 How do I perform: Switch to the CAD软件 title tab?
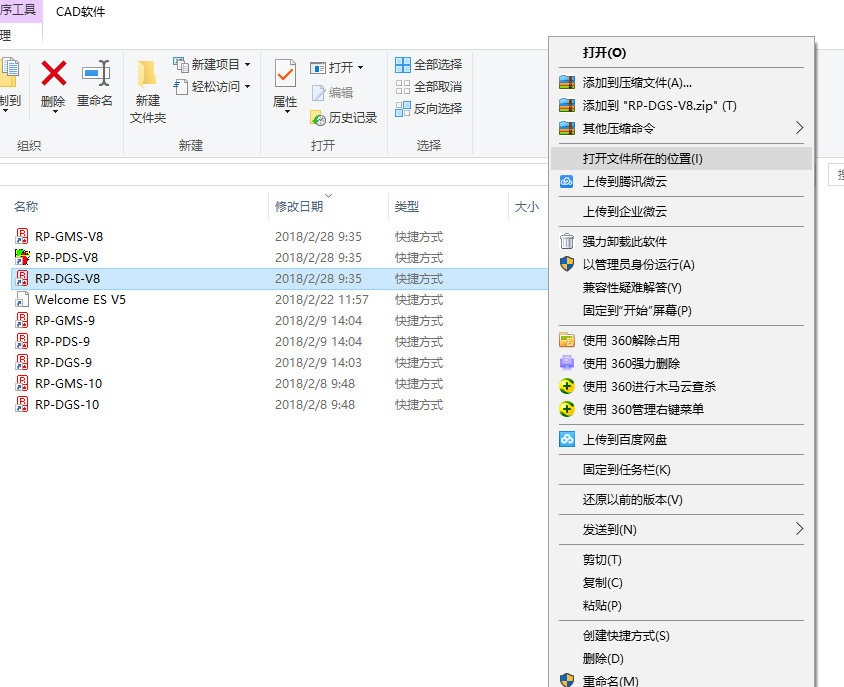point(80,12)
